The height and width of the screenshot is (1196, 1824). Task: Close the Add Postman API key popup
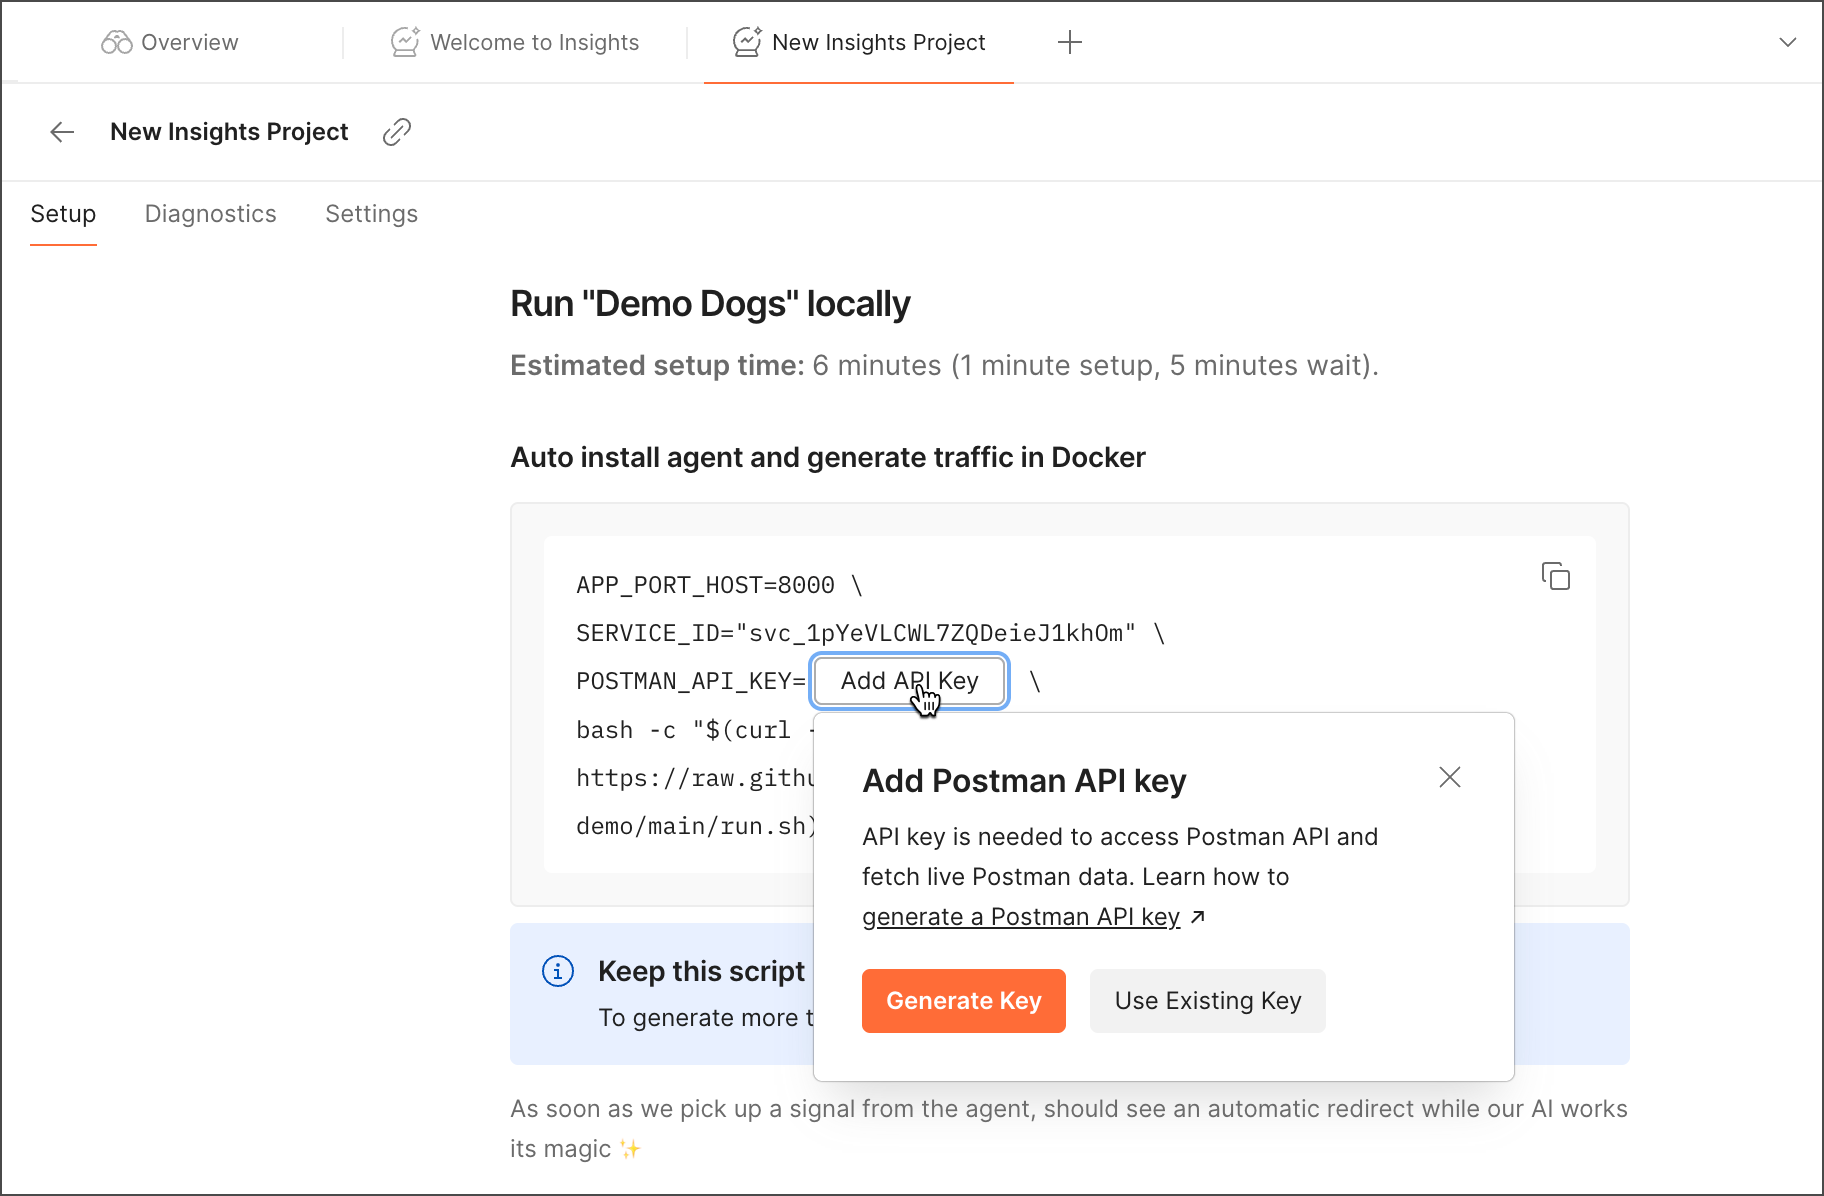[1450, 777]
